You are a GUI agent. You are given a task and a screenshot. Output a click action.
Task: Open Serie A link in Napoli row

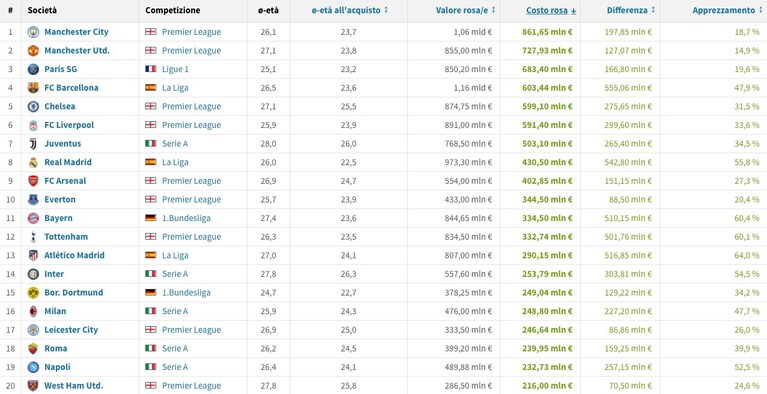click(175, 367)
